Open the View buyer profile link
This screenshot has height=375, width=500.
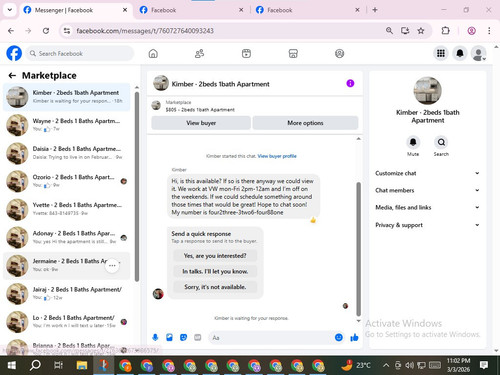point(277,156)
